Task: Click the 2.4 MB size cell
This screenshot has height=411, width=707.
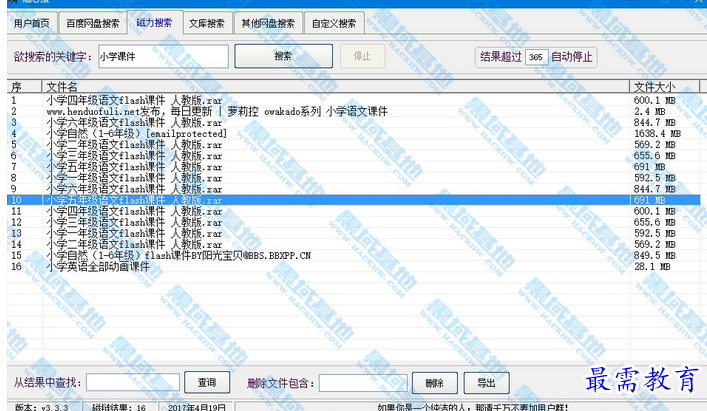Action: [x=649, y=111]
